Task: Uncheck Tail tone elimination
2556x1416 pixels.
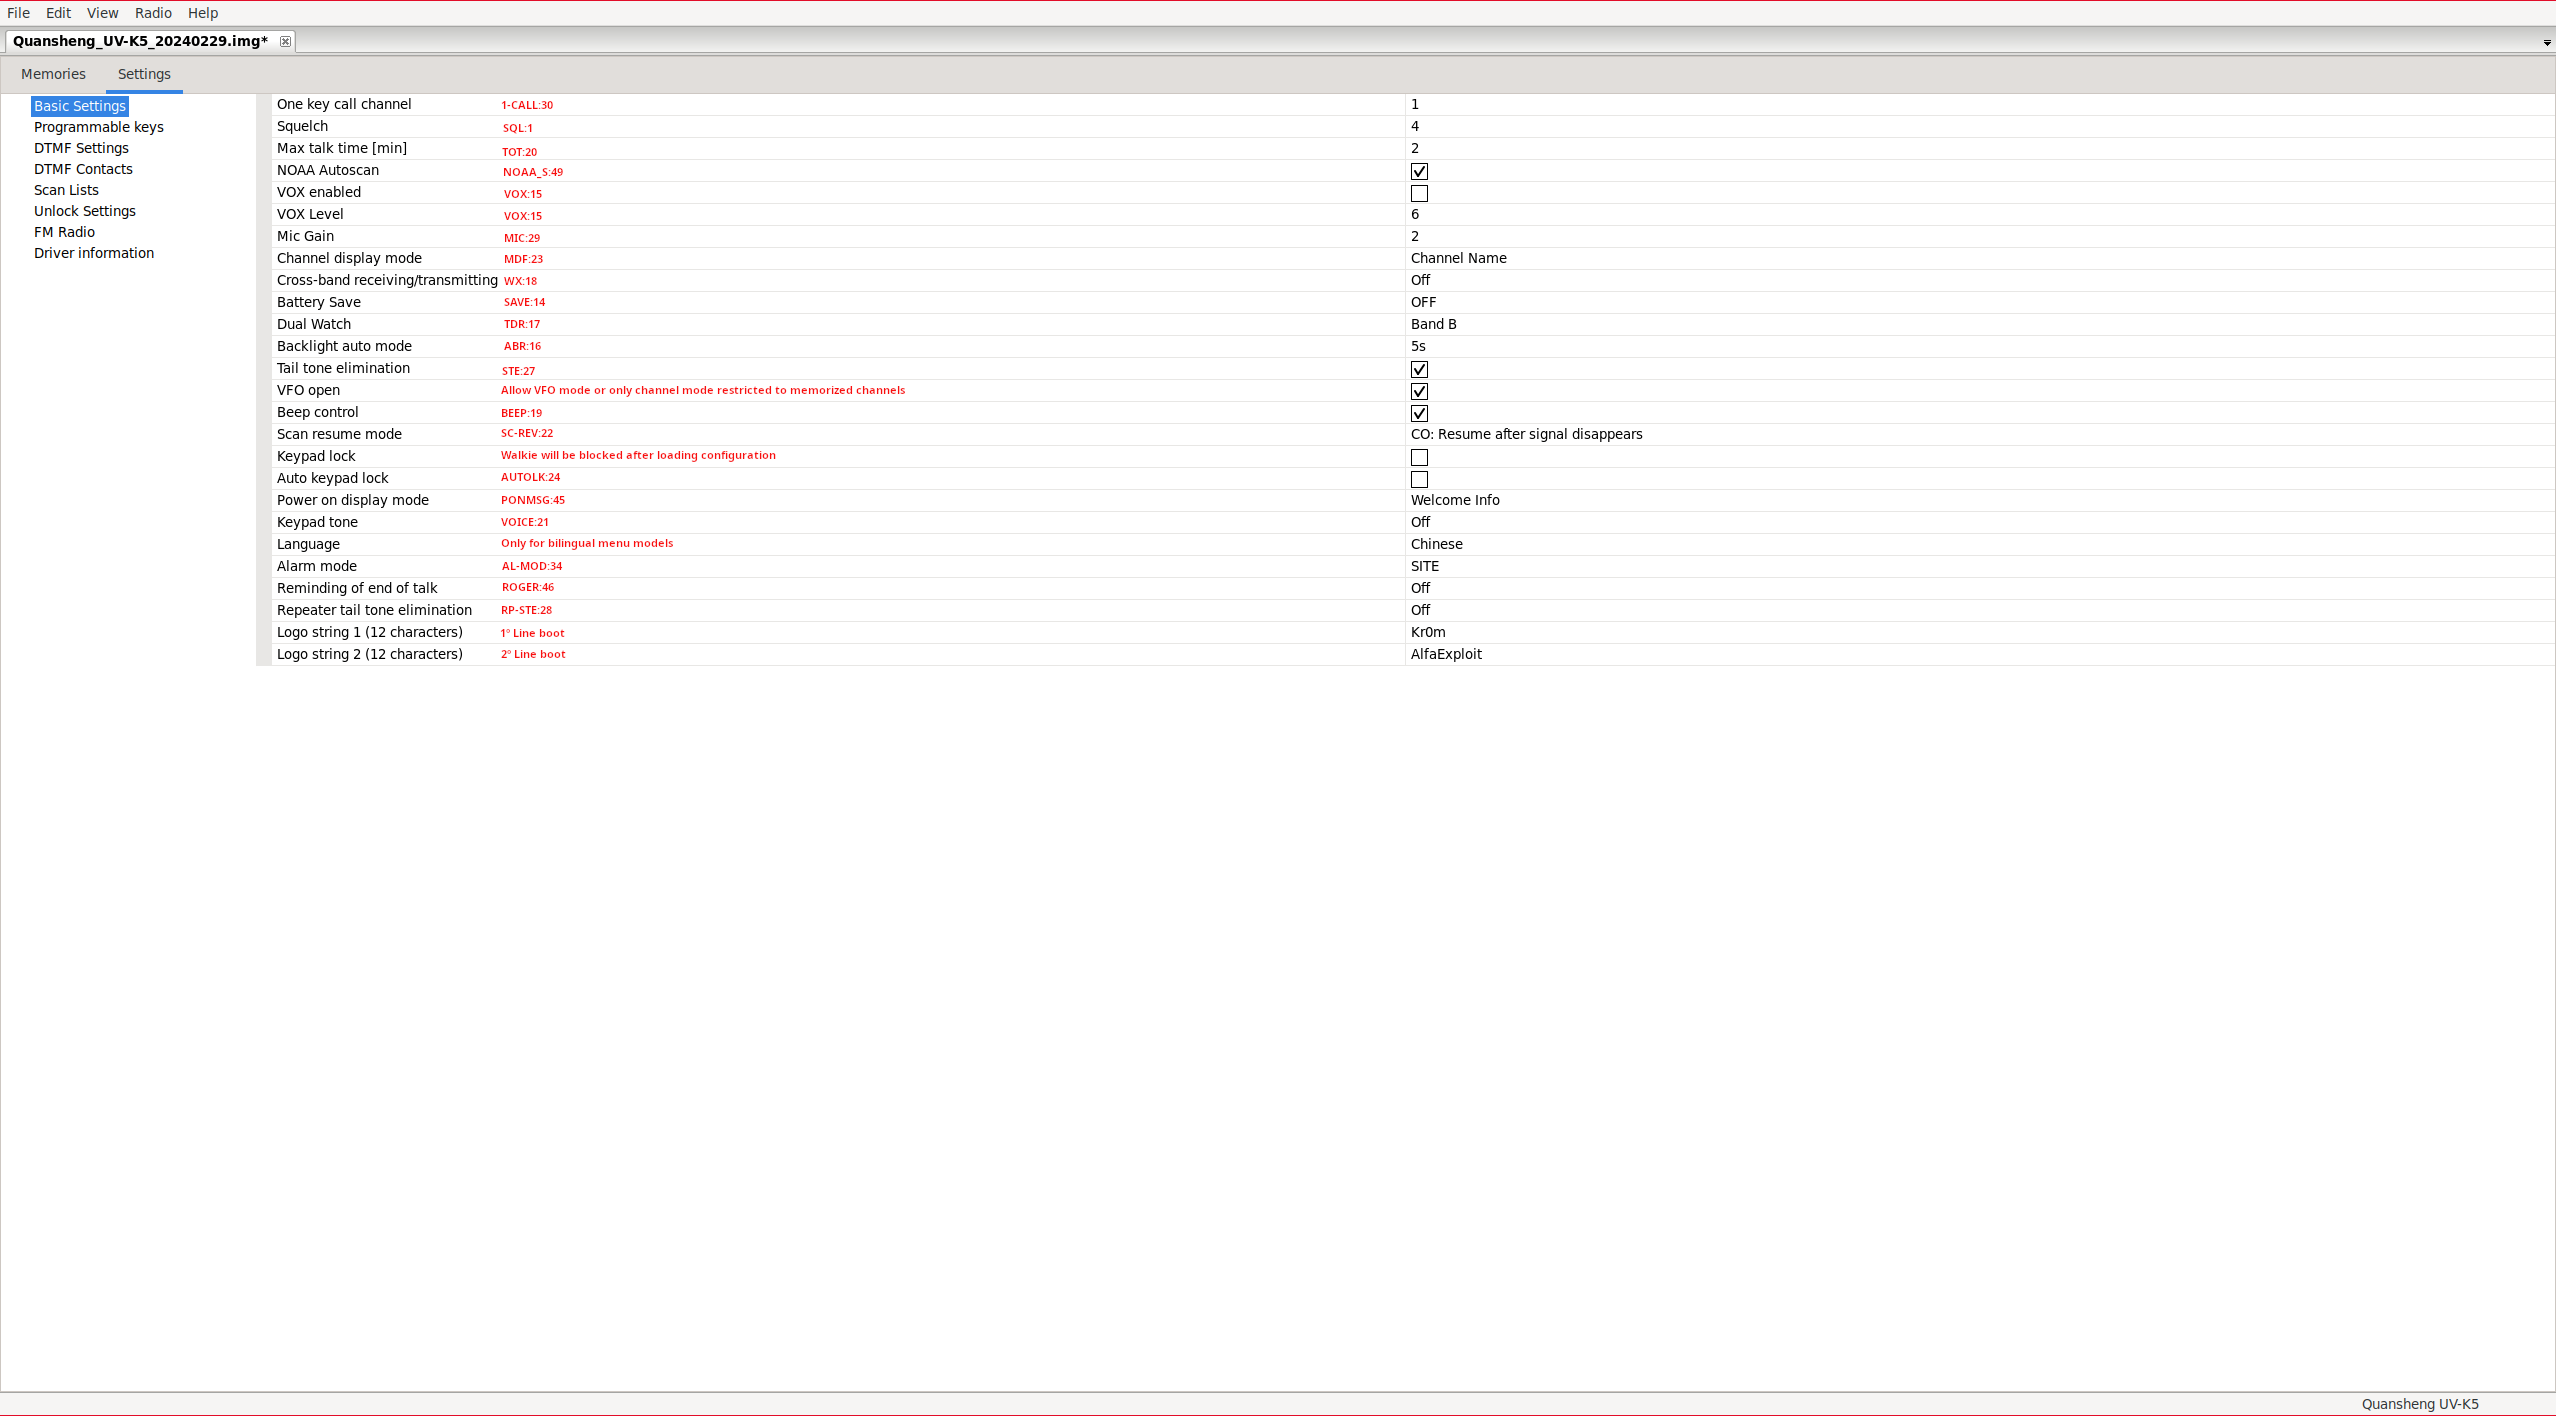Action: [1419, 369]
